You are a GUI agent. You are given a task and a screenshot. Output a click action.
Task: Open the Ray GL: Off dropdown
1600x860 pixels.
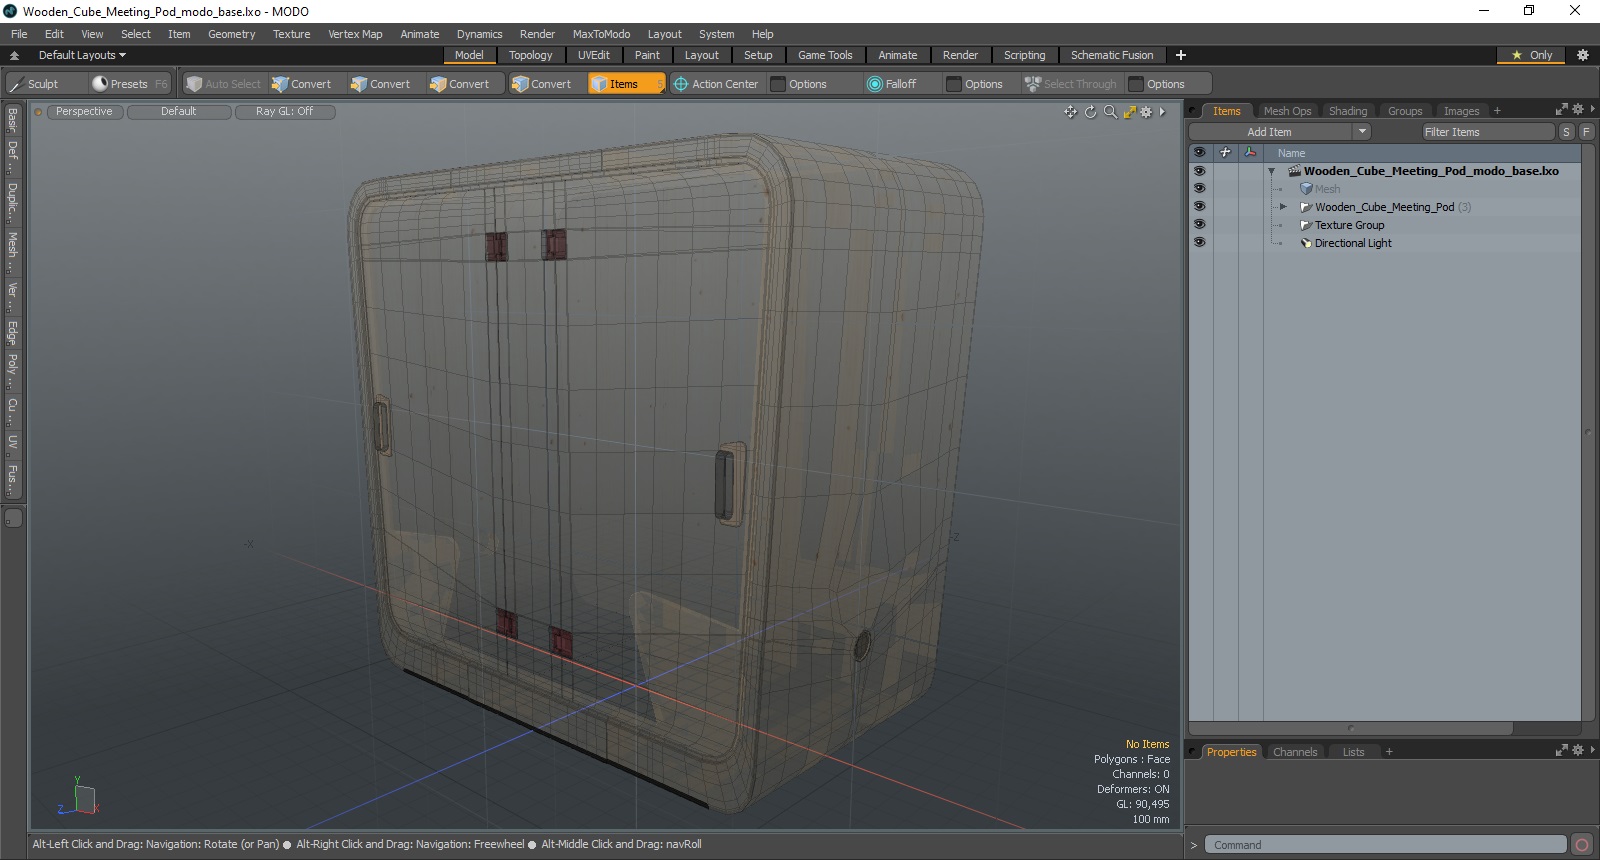click(285, 112)
